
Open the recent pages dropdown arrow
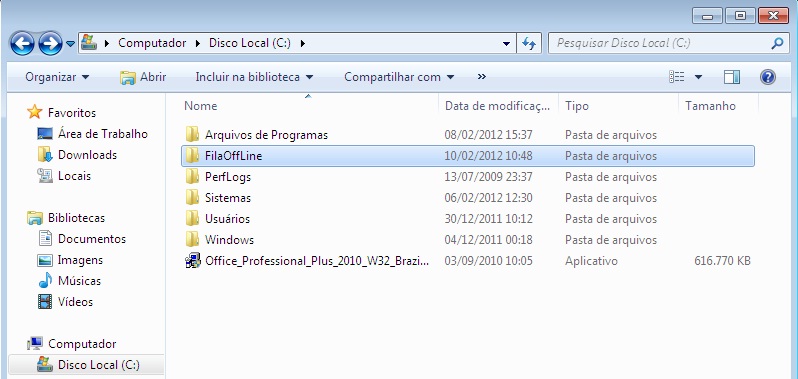point(70,44)
